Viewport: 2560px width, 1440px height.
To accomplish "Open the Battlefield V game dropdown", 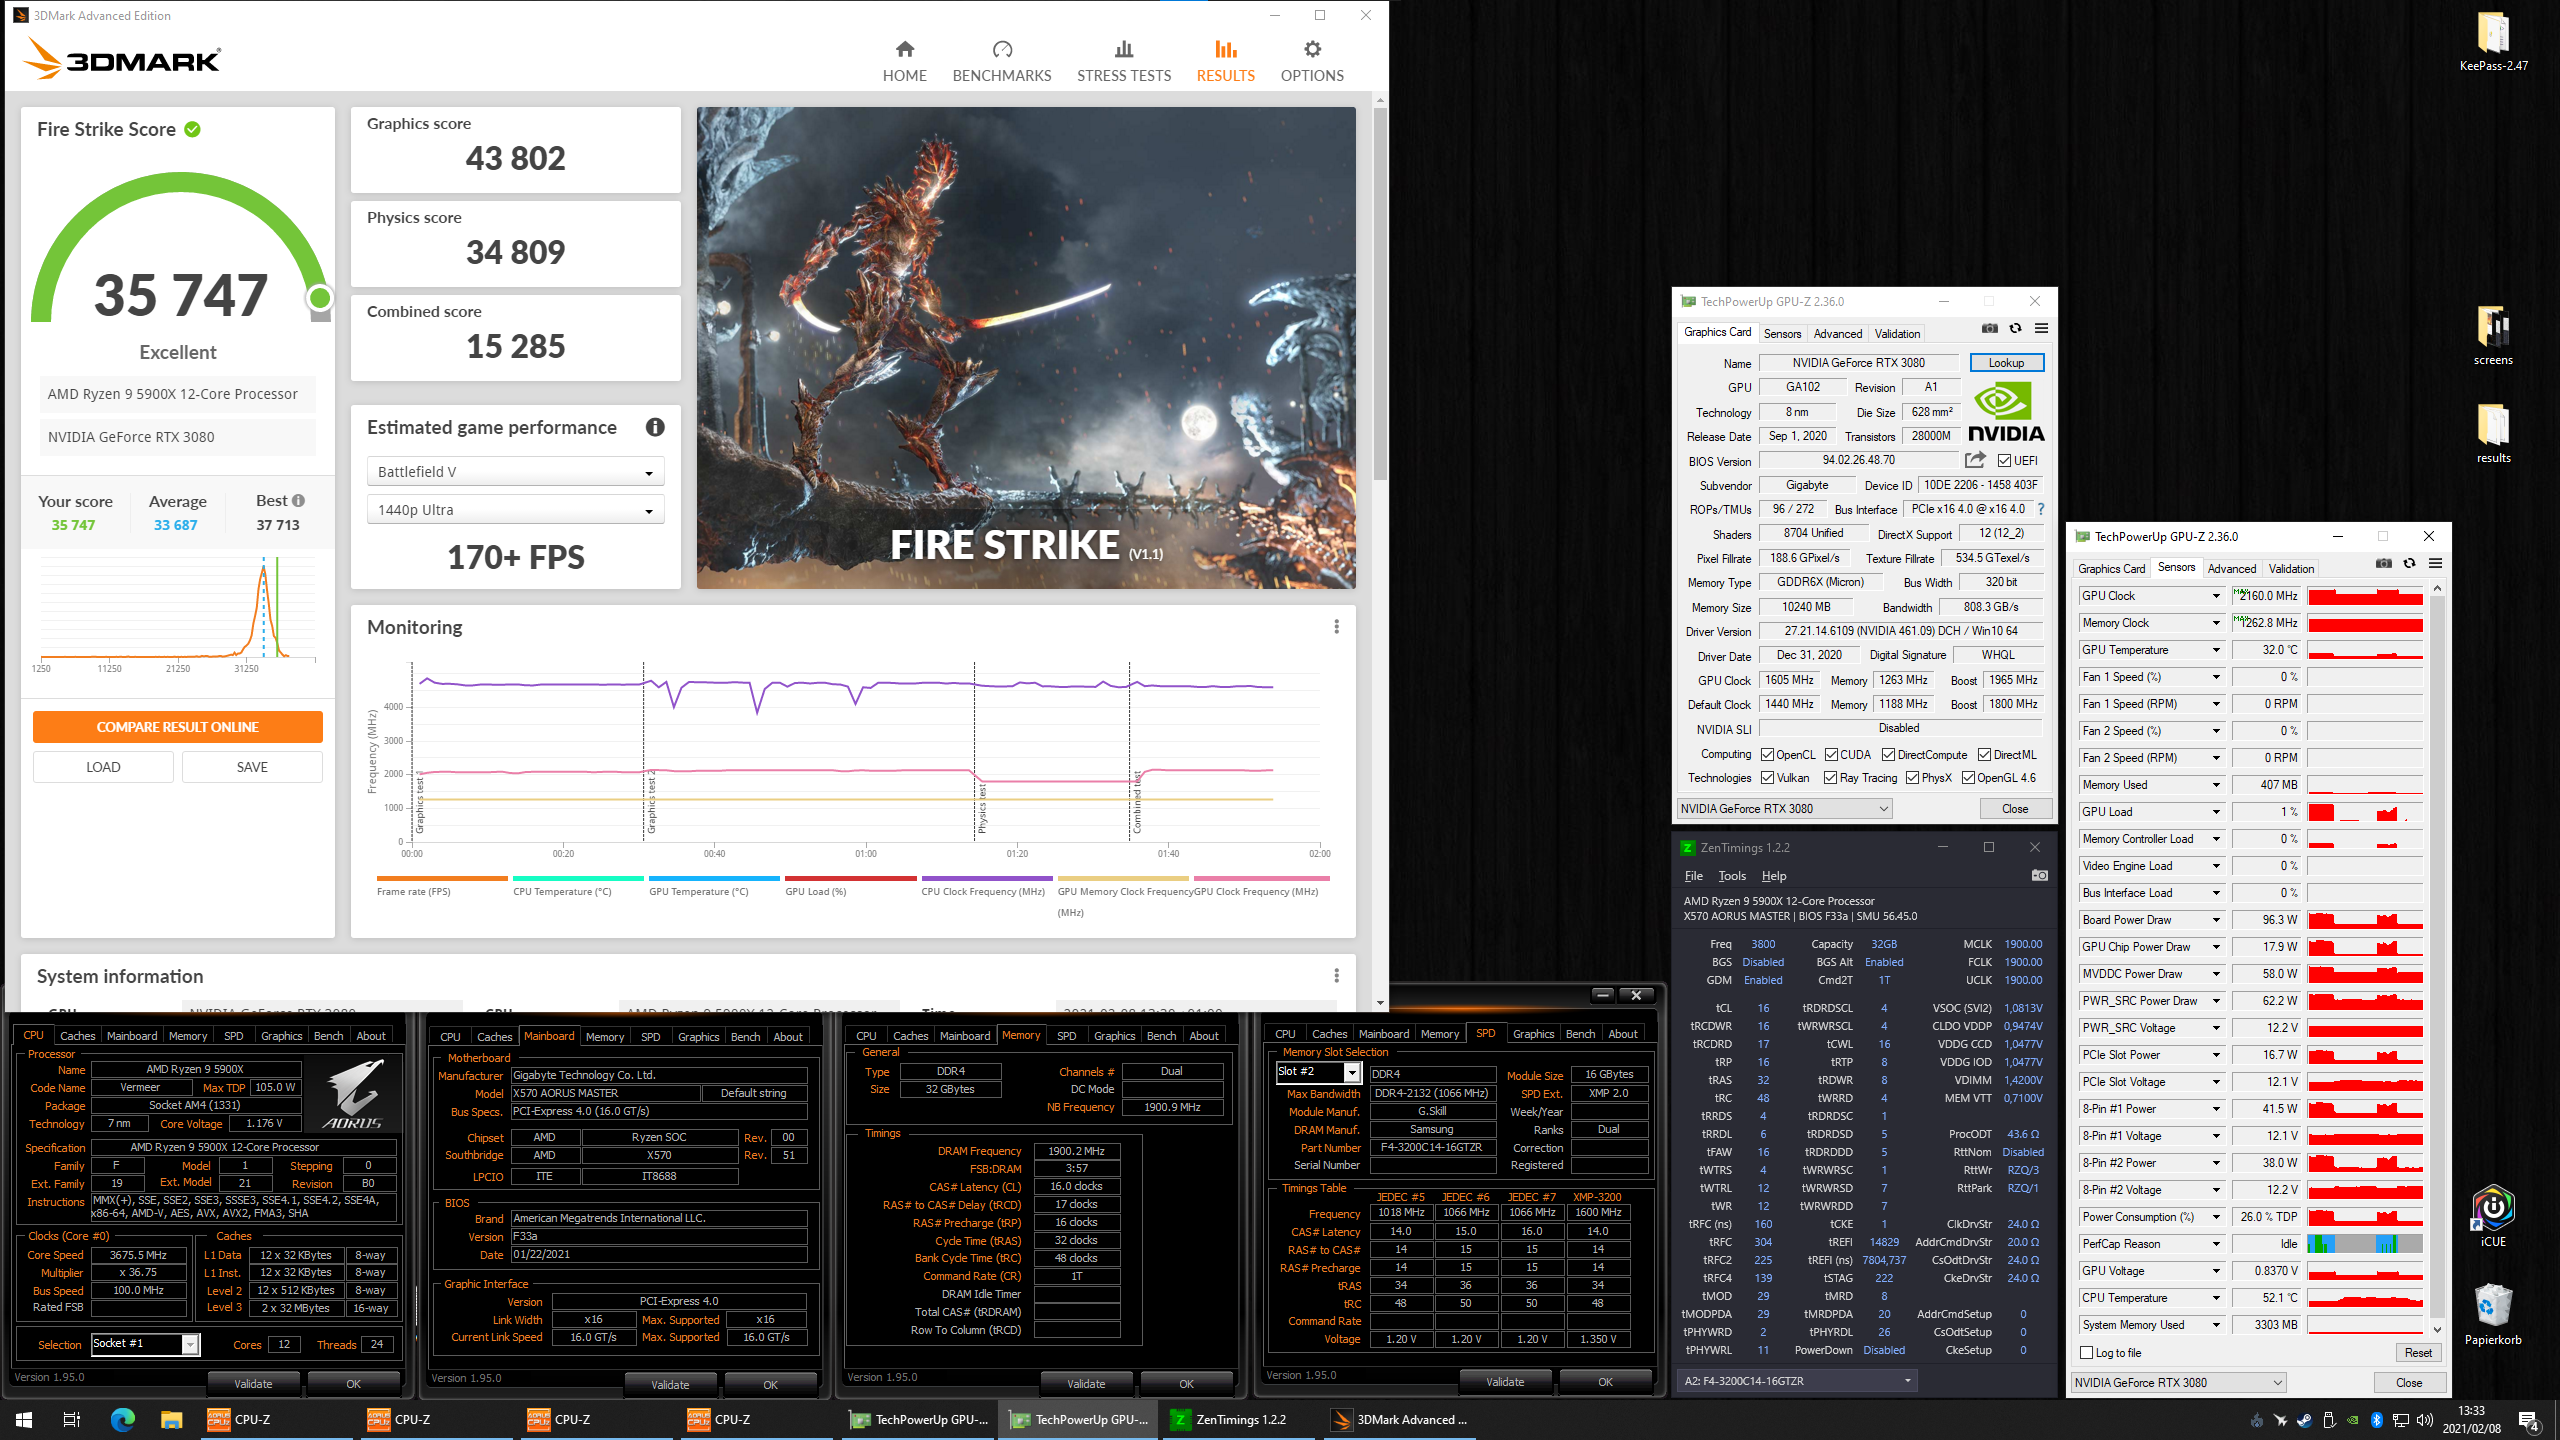I will (x=516, y=472).
